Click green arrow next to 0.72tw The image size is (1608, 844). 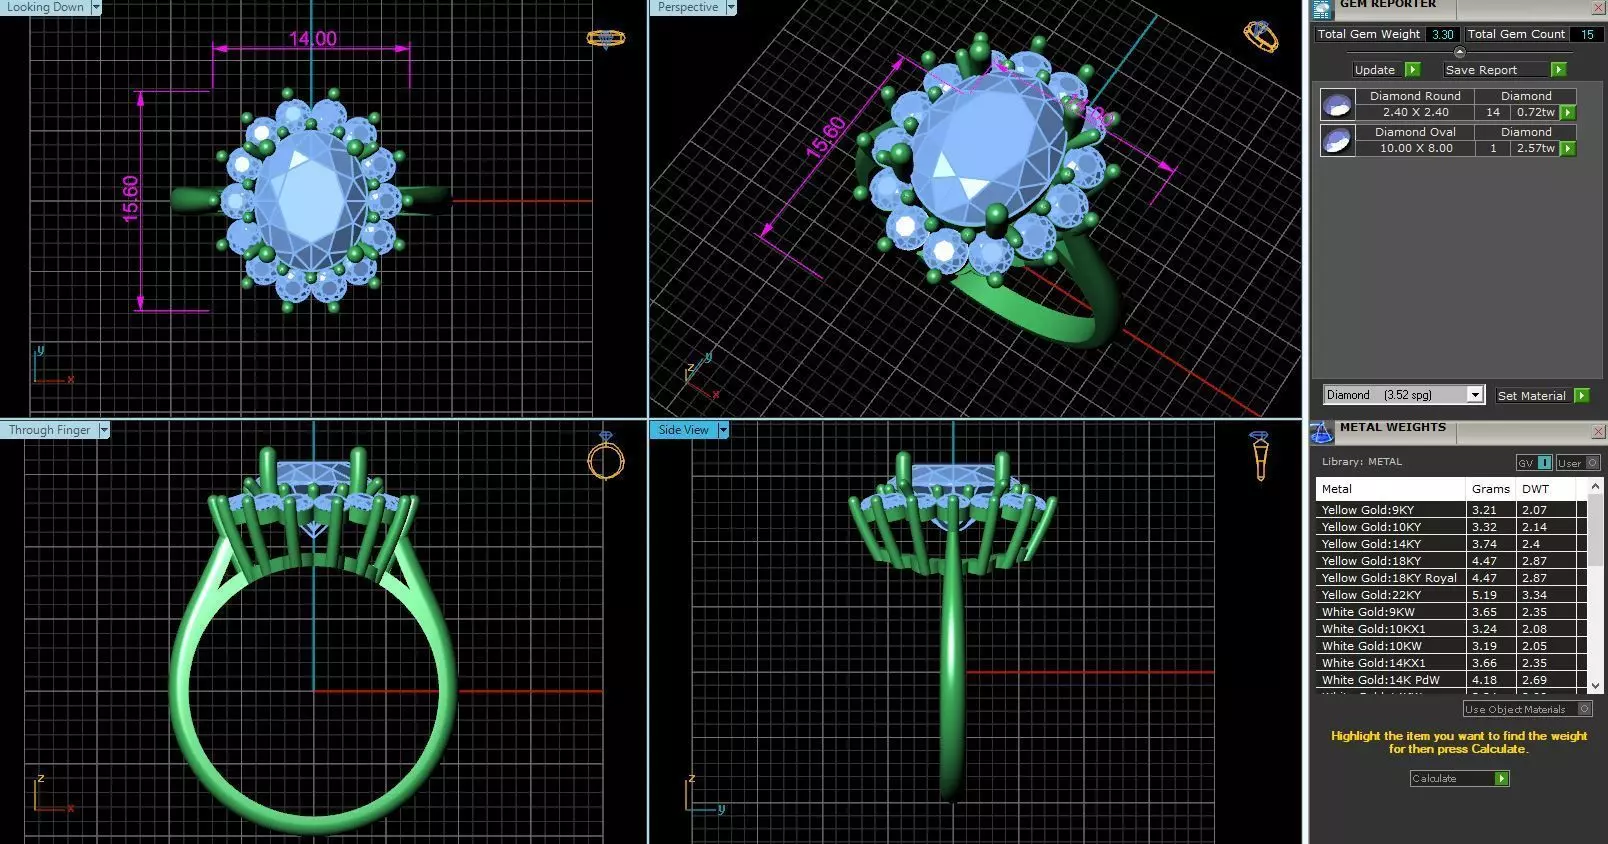pos(1568,113)
